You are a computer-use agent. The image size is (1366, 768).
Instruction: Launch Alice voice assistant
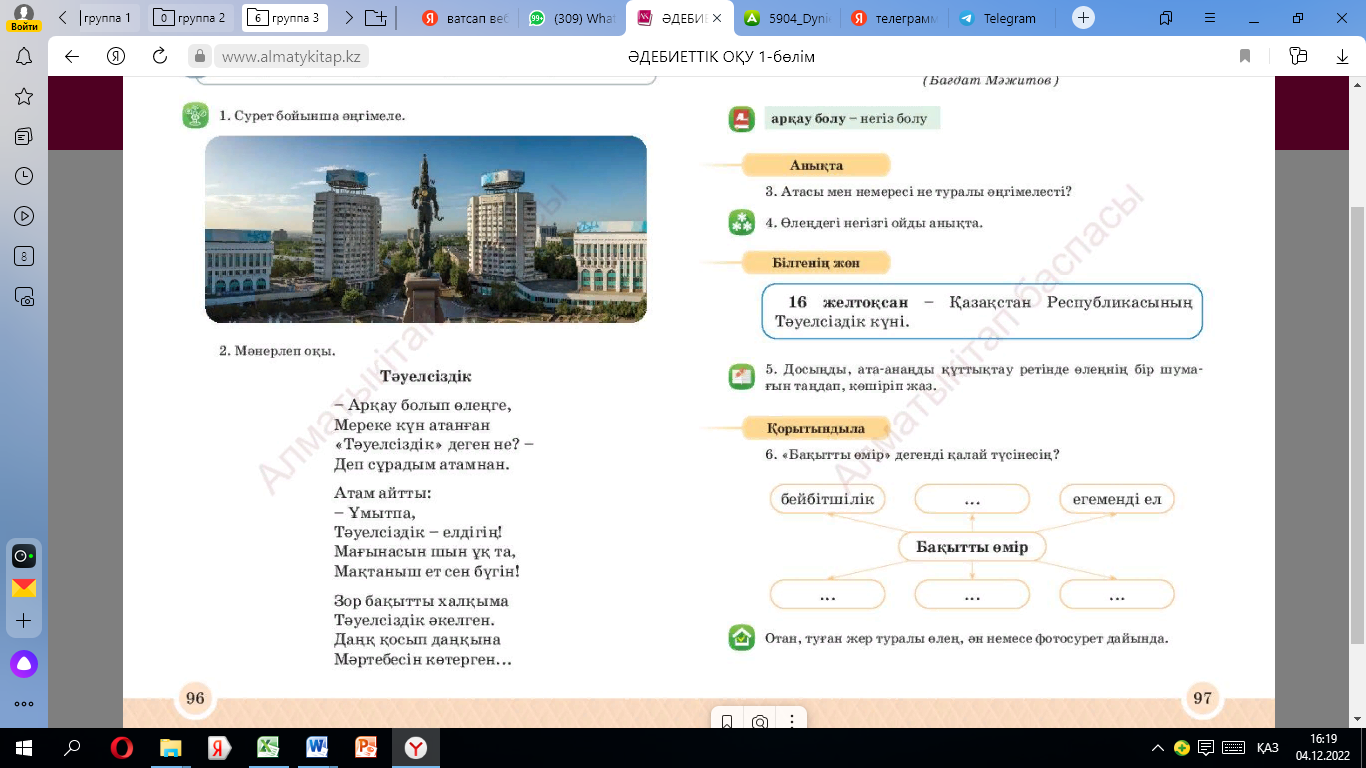tap(24, 663)
